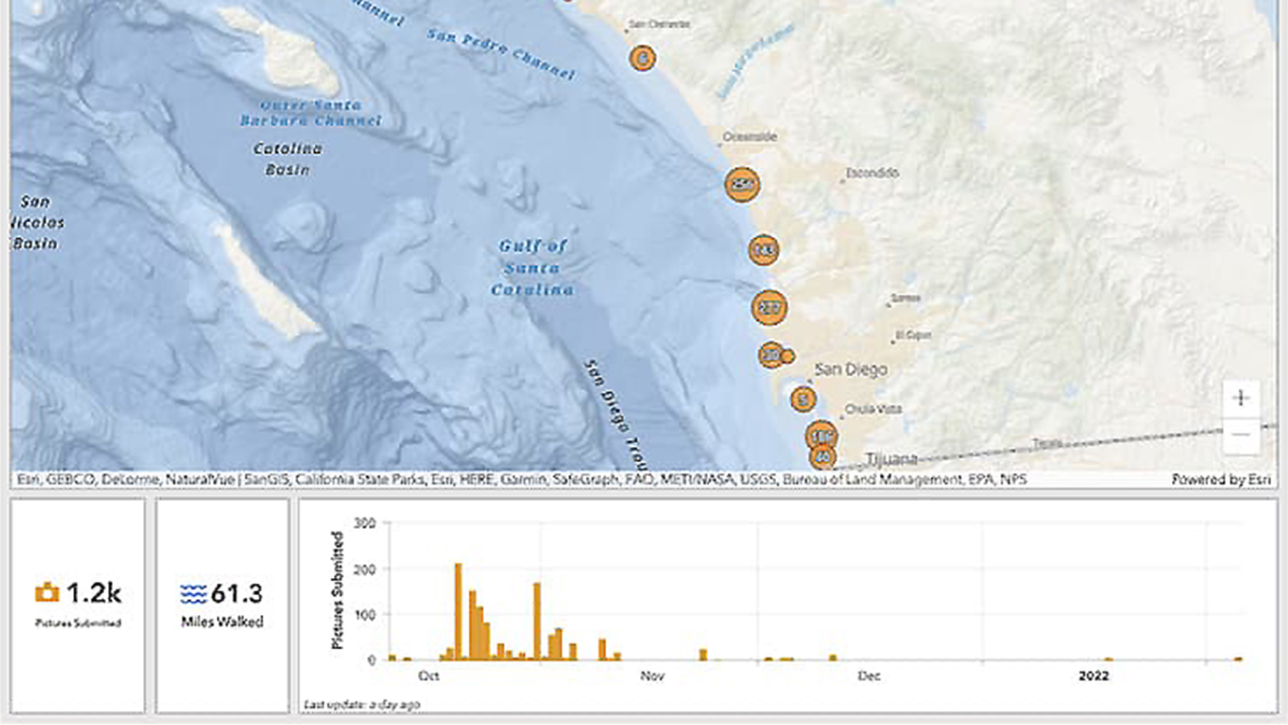Open the 250 cluster marker below Oceanside
This screenshot has width=1288, height=725.
742,184
